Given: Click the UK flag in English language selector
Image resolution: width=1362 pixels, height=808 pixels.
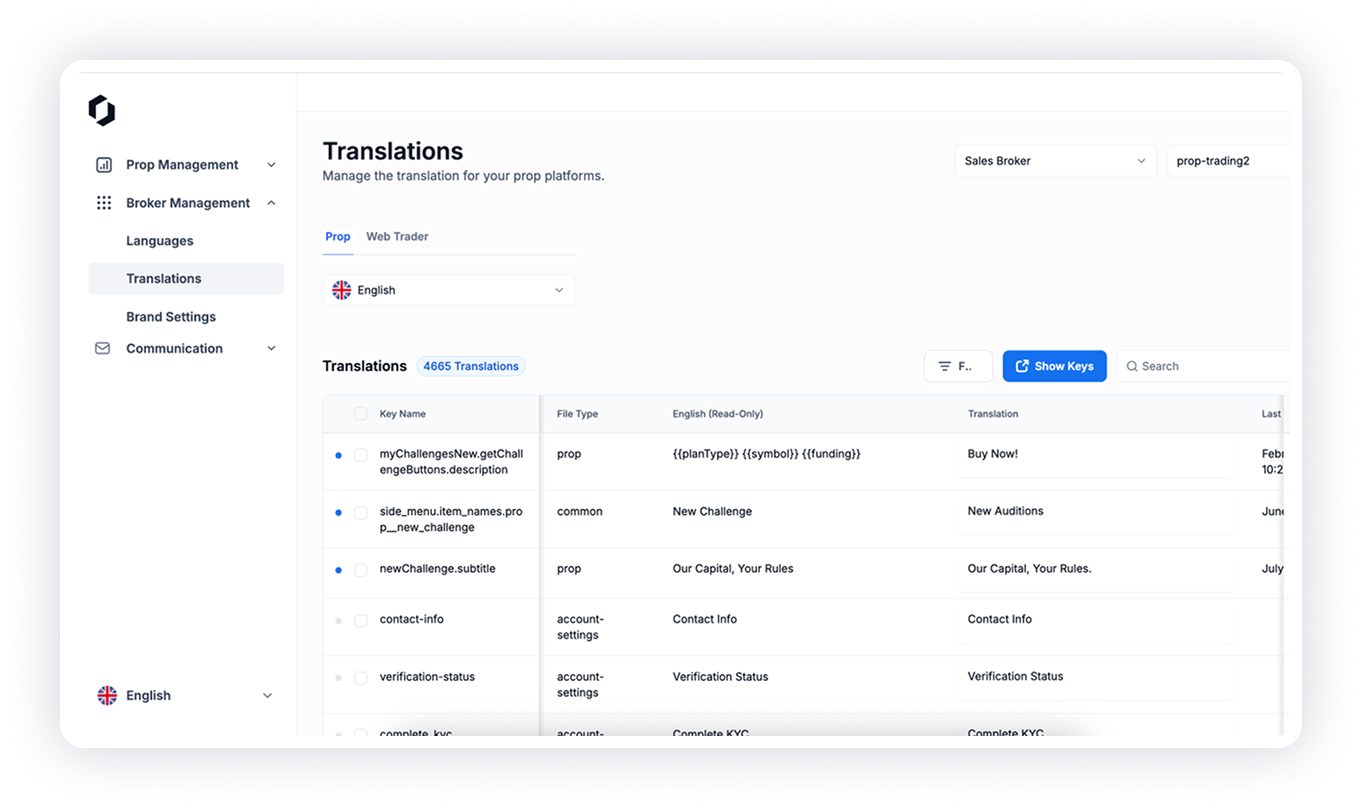Looking at the screenshot, I should coord(342,291).
